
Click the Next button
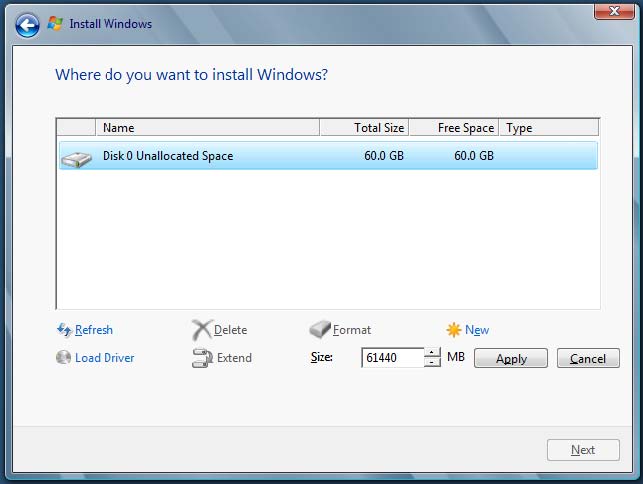click(x=583, y=450)
